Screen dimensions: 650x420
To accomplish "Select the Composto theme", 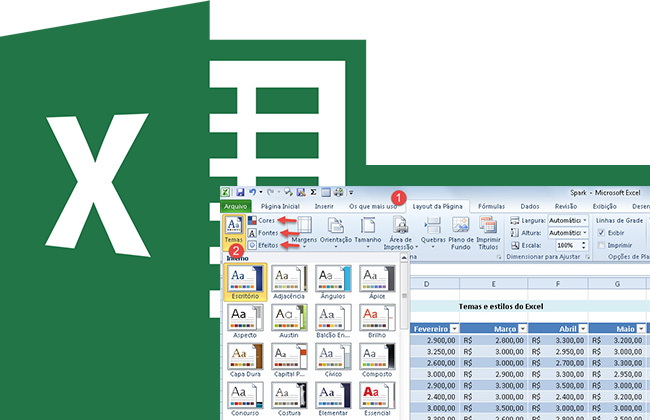I will click(x=377, y=360).
